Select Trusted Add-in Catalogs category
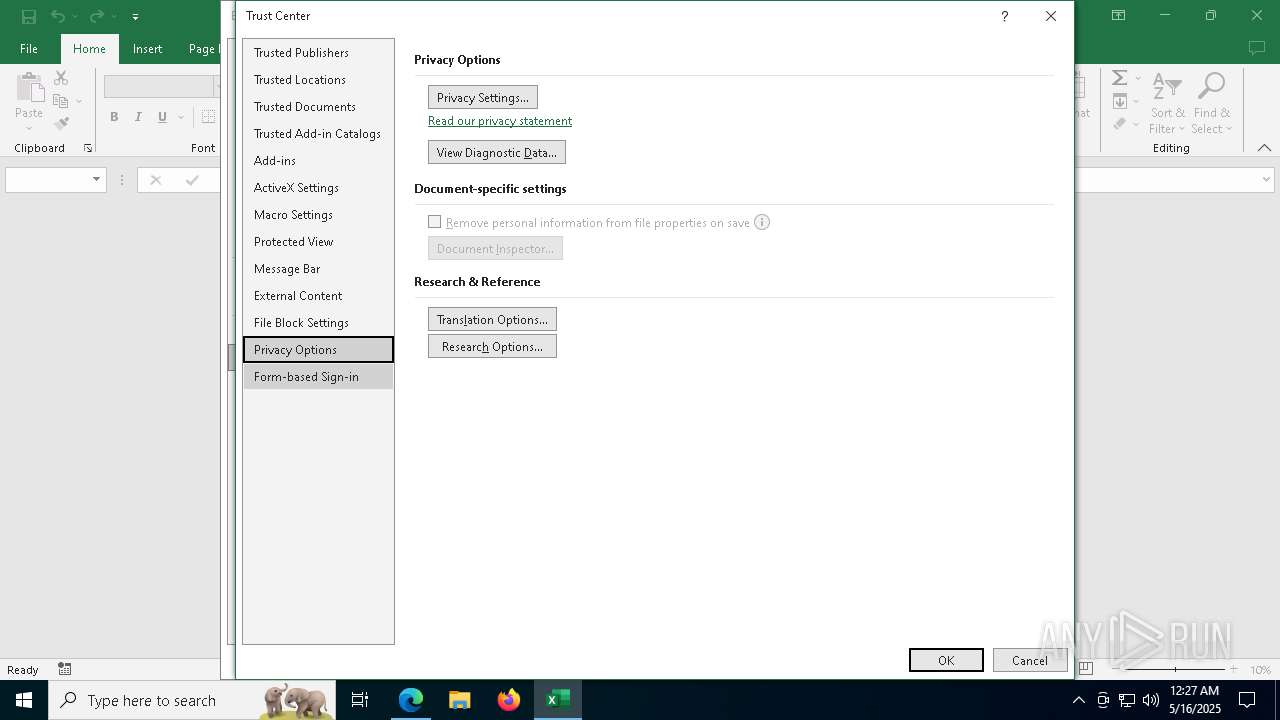 point(318,133)
